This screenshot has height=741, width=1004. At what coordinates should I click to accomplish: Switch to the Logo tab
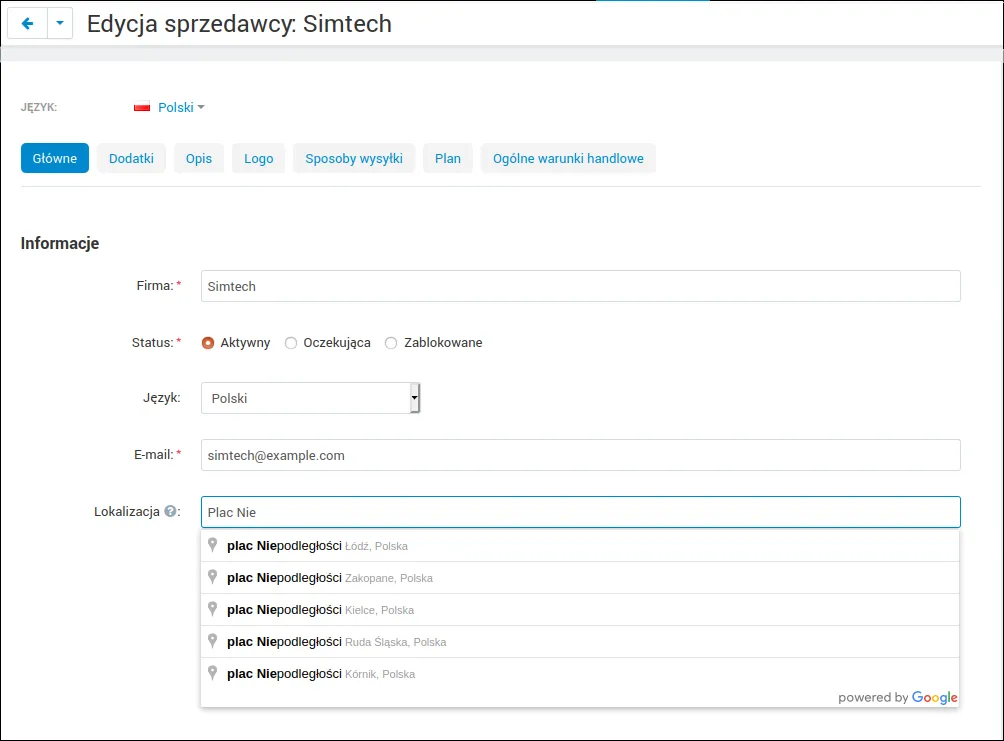(259, 158)
